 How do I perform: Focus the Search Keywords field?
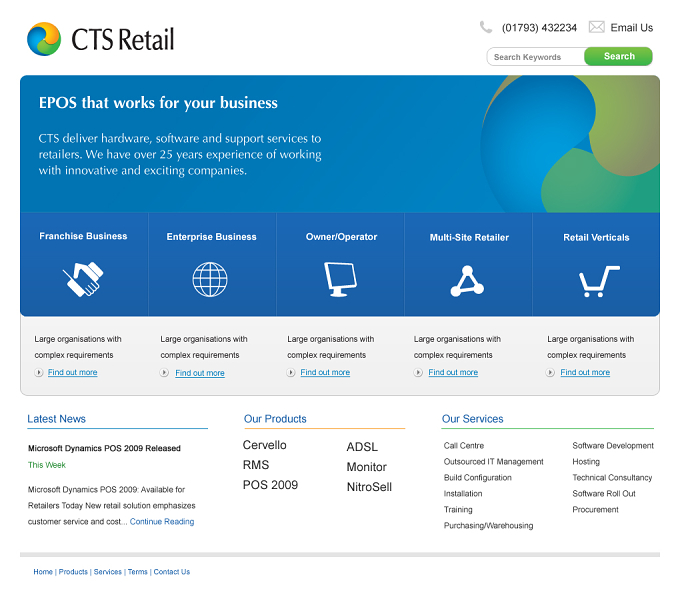(x=536, y=57)
